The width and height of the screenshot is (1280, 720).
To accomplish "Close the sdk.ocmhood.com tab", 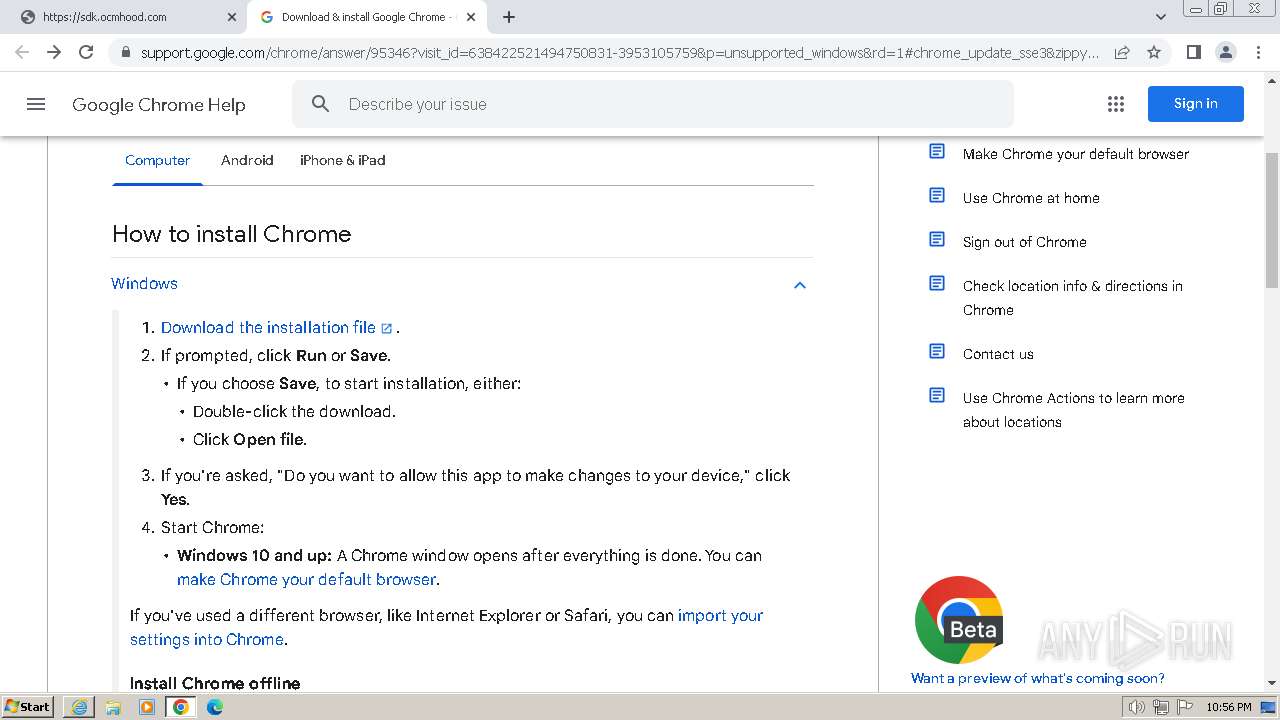I will coord(232,17).
